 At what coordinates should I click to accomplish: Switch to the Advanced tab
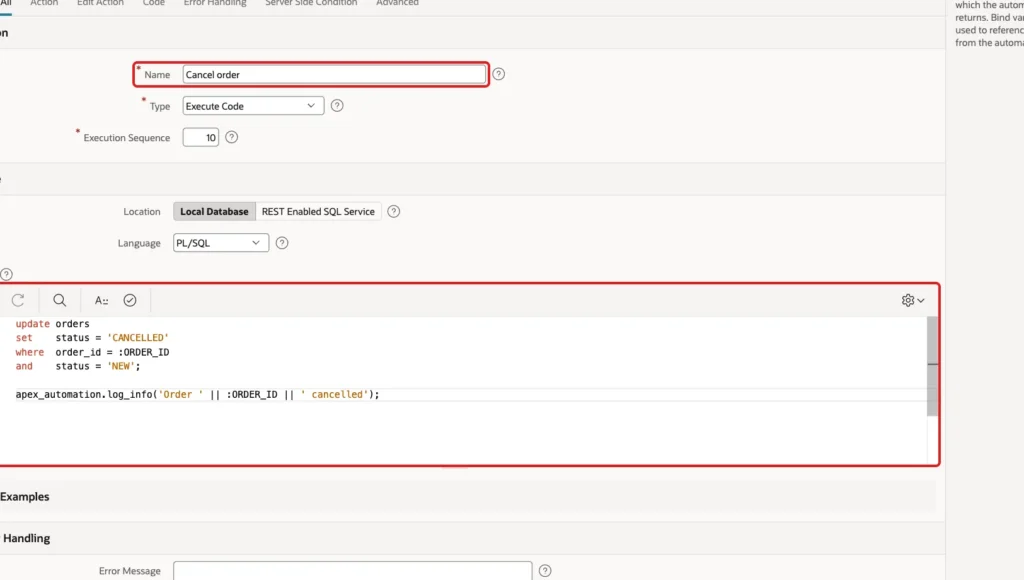(x=397, y=3)
